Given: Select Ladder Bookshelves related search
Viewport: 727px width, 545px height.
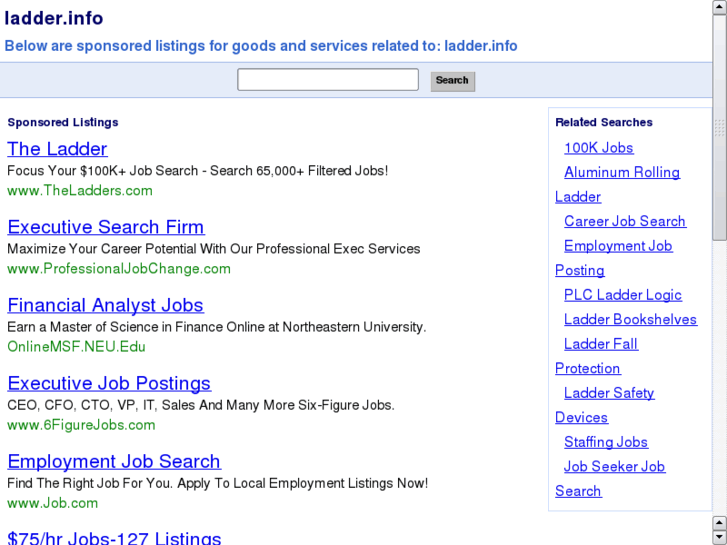Looking at the screenshot, I should click(x=630, y=320).
